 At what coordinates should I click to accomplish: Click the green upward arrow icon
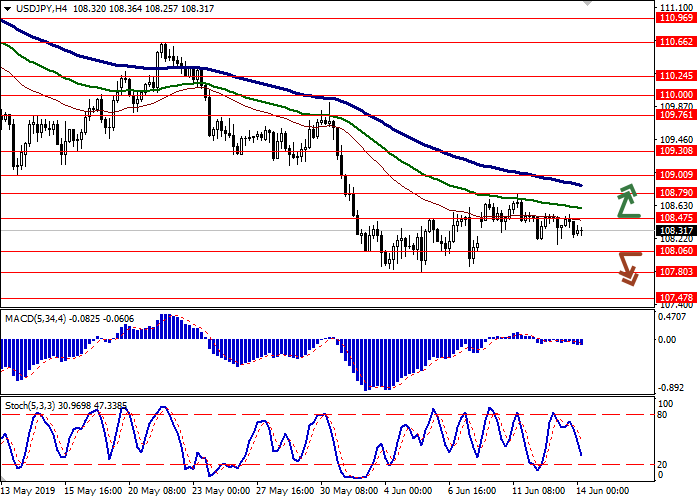click(x=627, y=201)
